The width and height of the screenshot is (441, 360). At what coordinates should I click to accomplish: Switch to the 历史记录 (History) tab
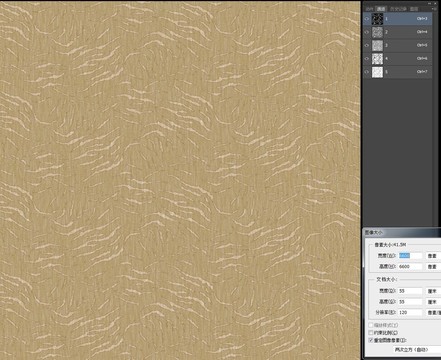point(398,9)
